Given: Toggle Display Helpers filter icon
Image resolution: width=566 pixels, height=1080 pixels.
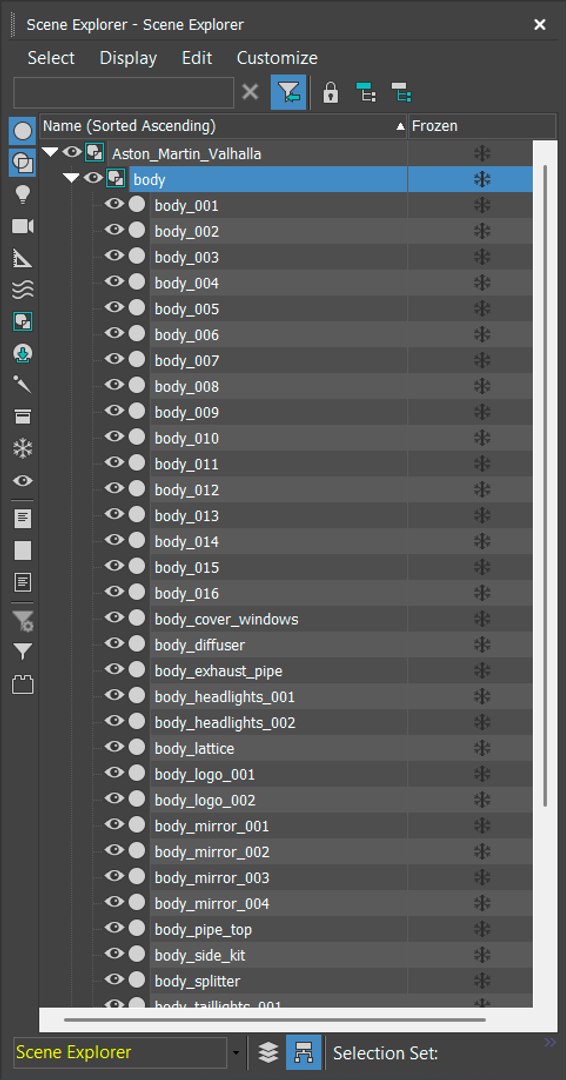Looking at the screenshot, I should 23,258.
